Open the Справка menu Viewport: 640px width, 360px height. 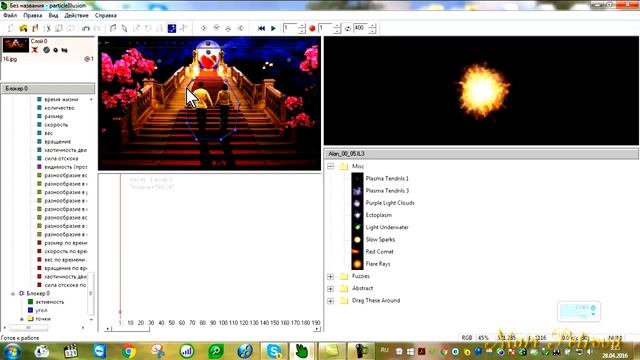pyautogui.click(x=106, y=15)
